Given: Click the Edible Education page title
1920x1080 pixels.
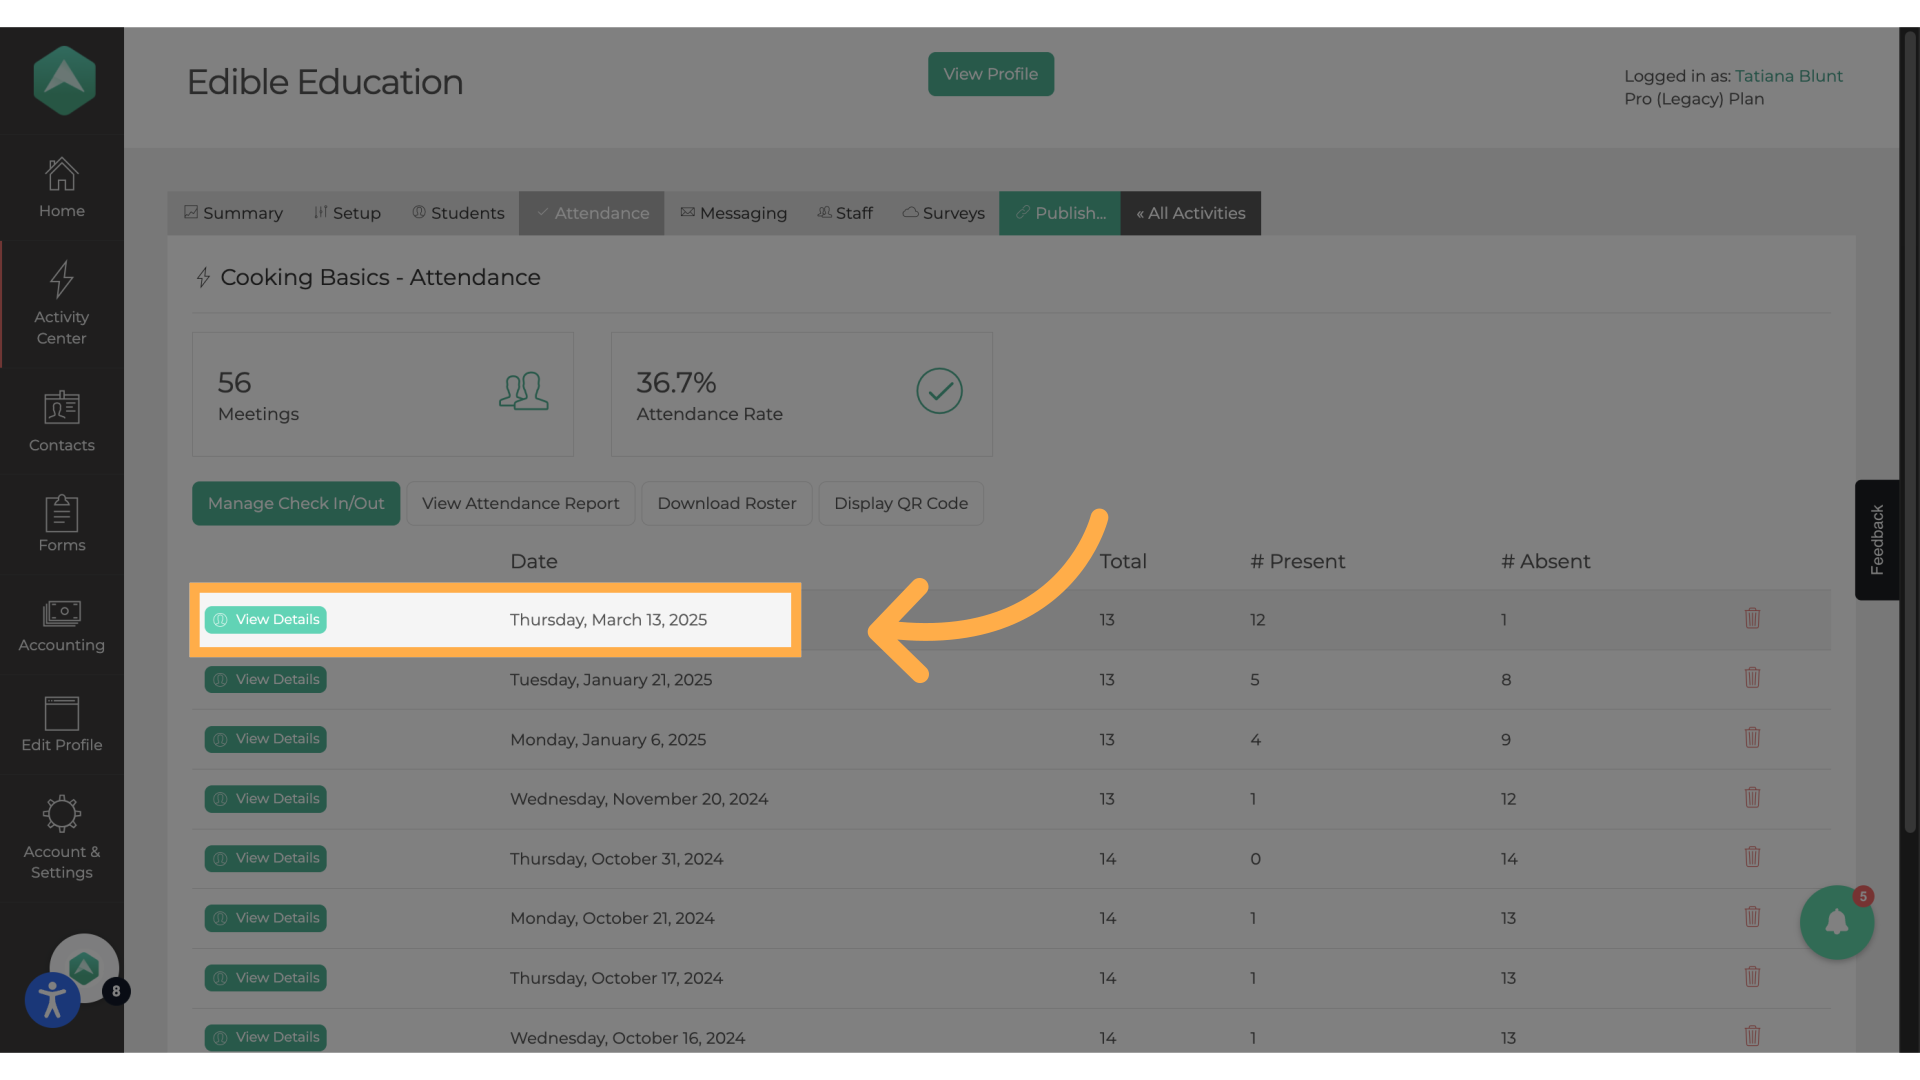Looking at the screenshot, I should tap(325, 82).
